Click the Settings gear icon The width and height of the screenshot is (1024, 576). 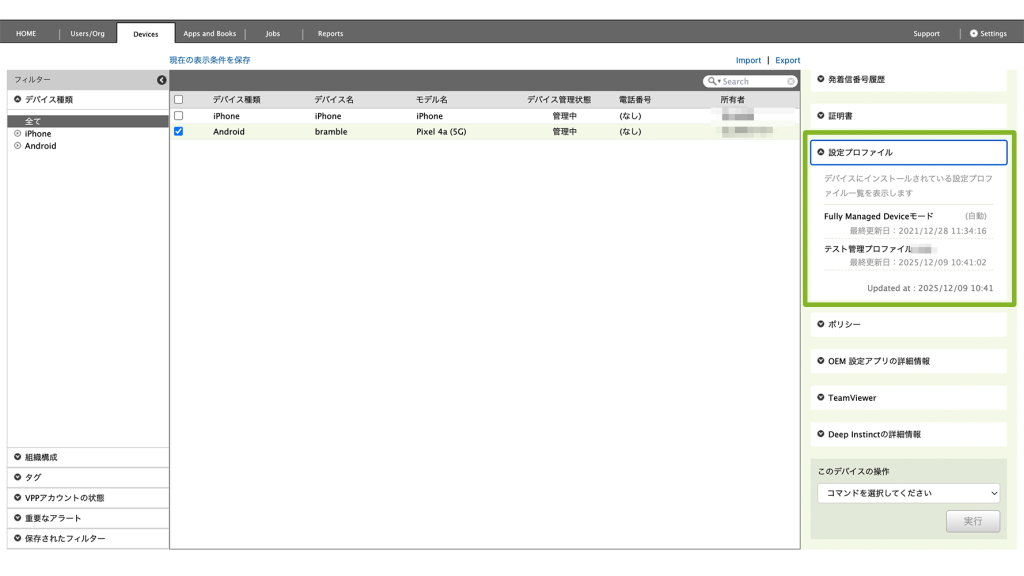(x=974, y=33)
